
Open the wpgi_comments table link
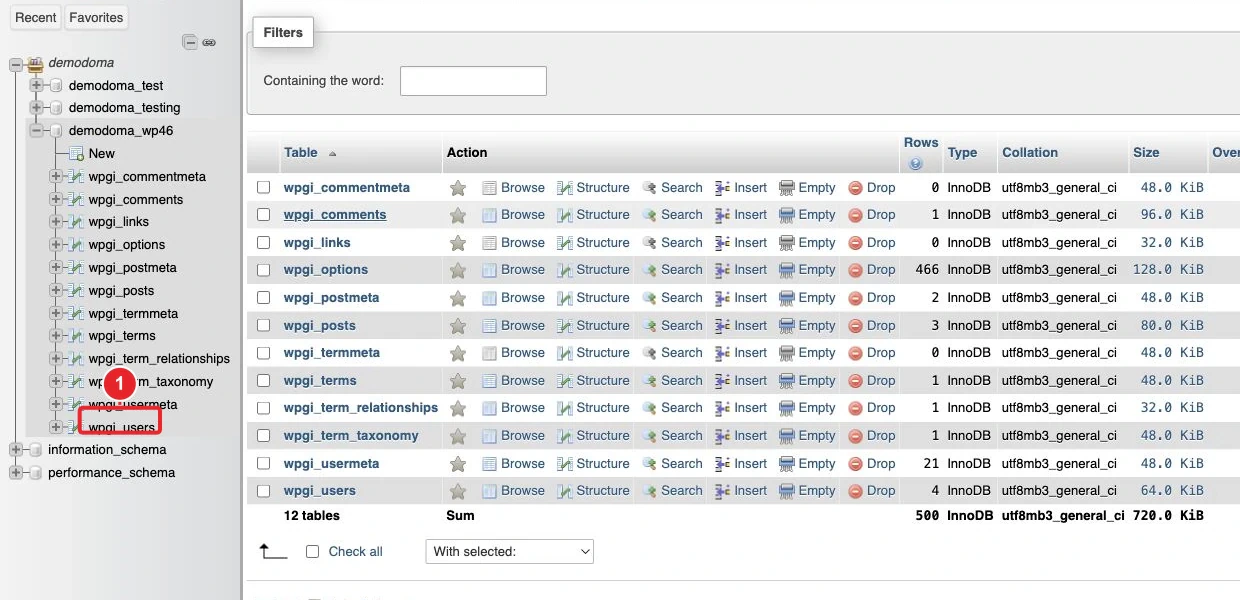tap(335, 215)
